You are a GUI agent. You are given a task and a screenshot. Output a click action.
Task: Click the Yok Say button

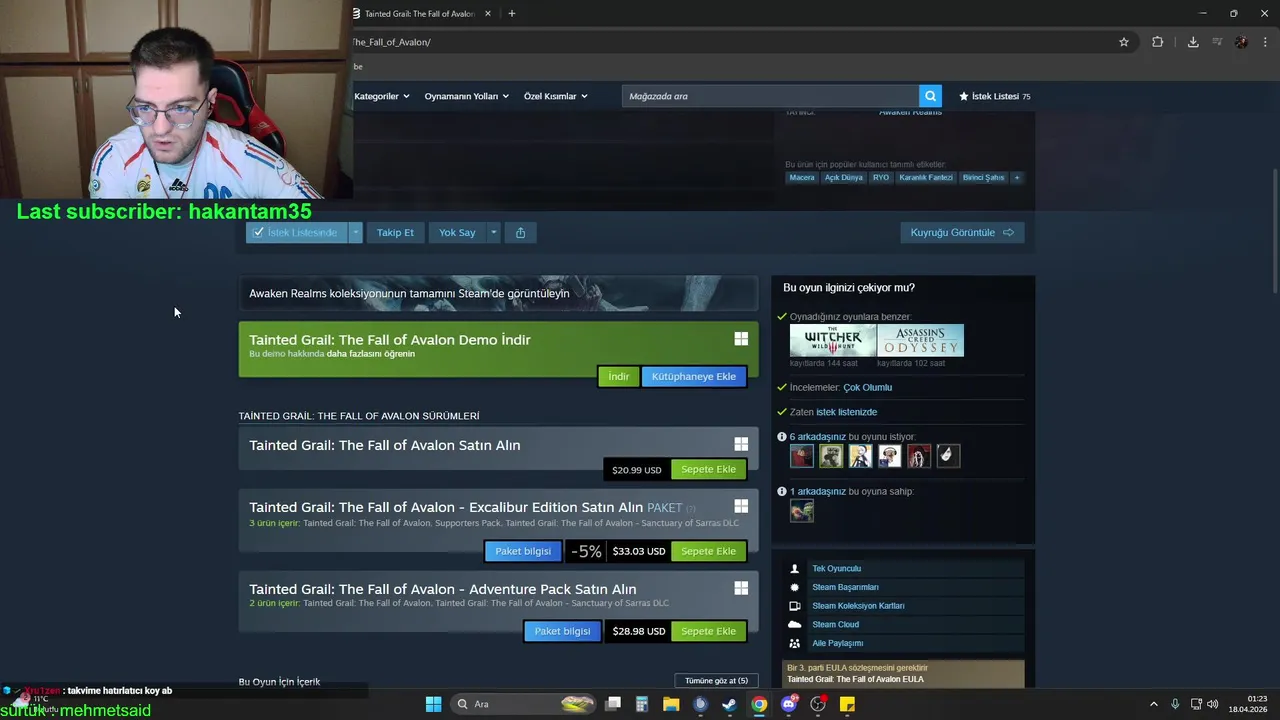(x=457, y=232)
